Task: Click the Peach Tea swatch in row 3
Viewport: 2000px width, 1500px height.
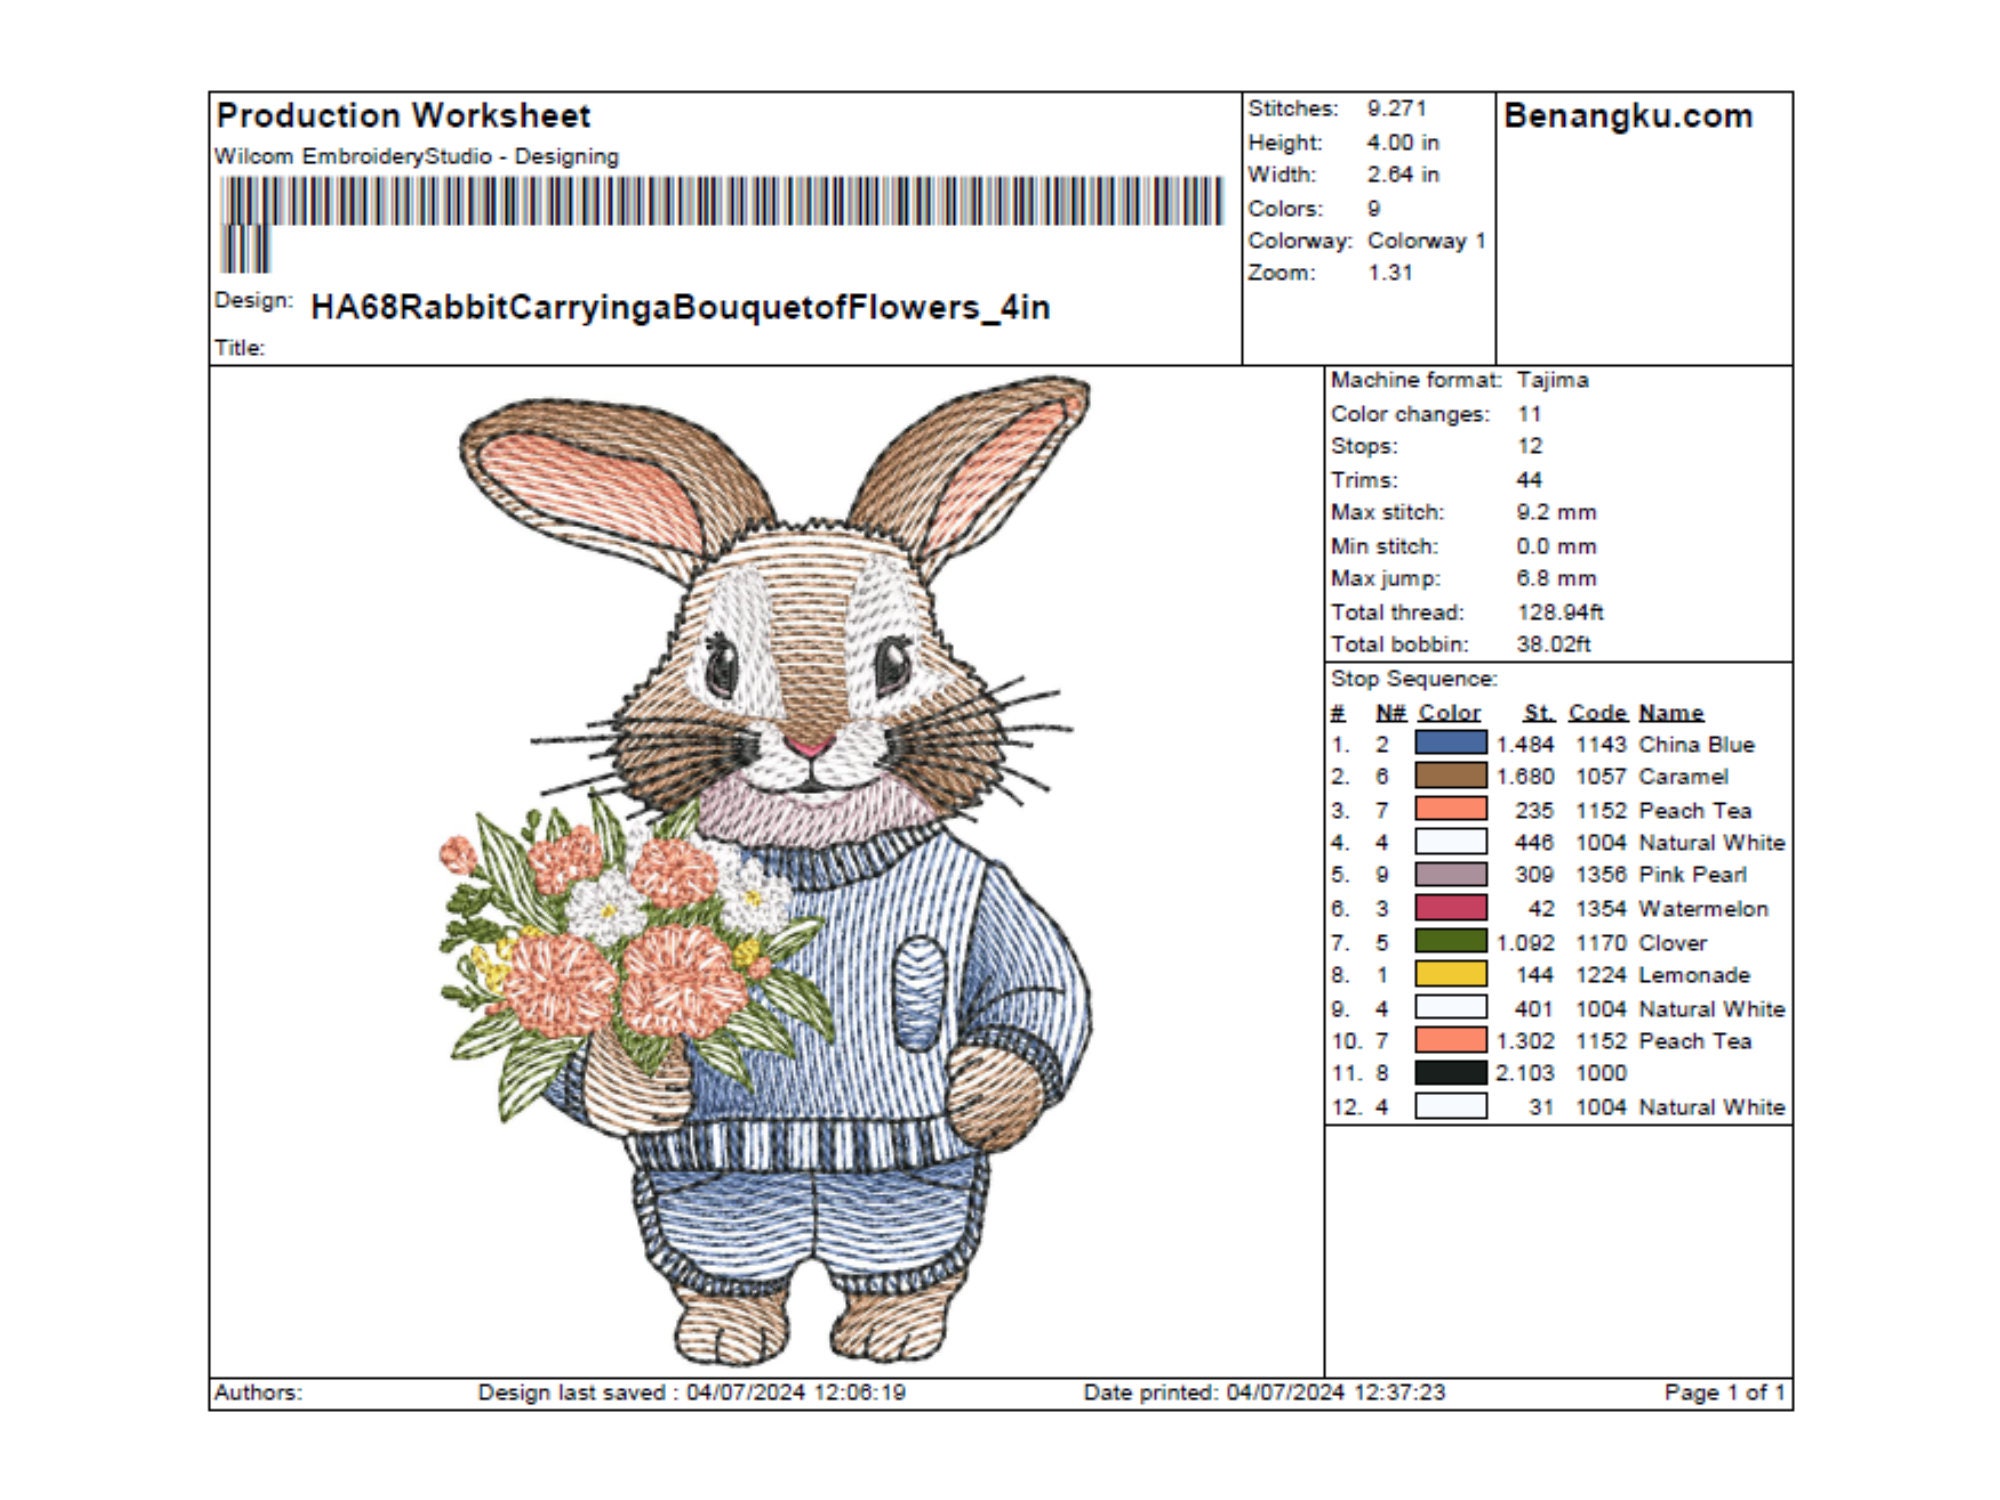Action: (1450, 809)
